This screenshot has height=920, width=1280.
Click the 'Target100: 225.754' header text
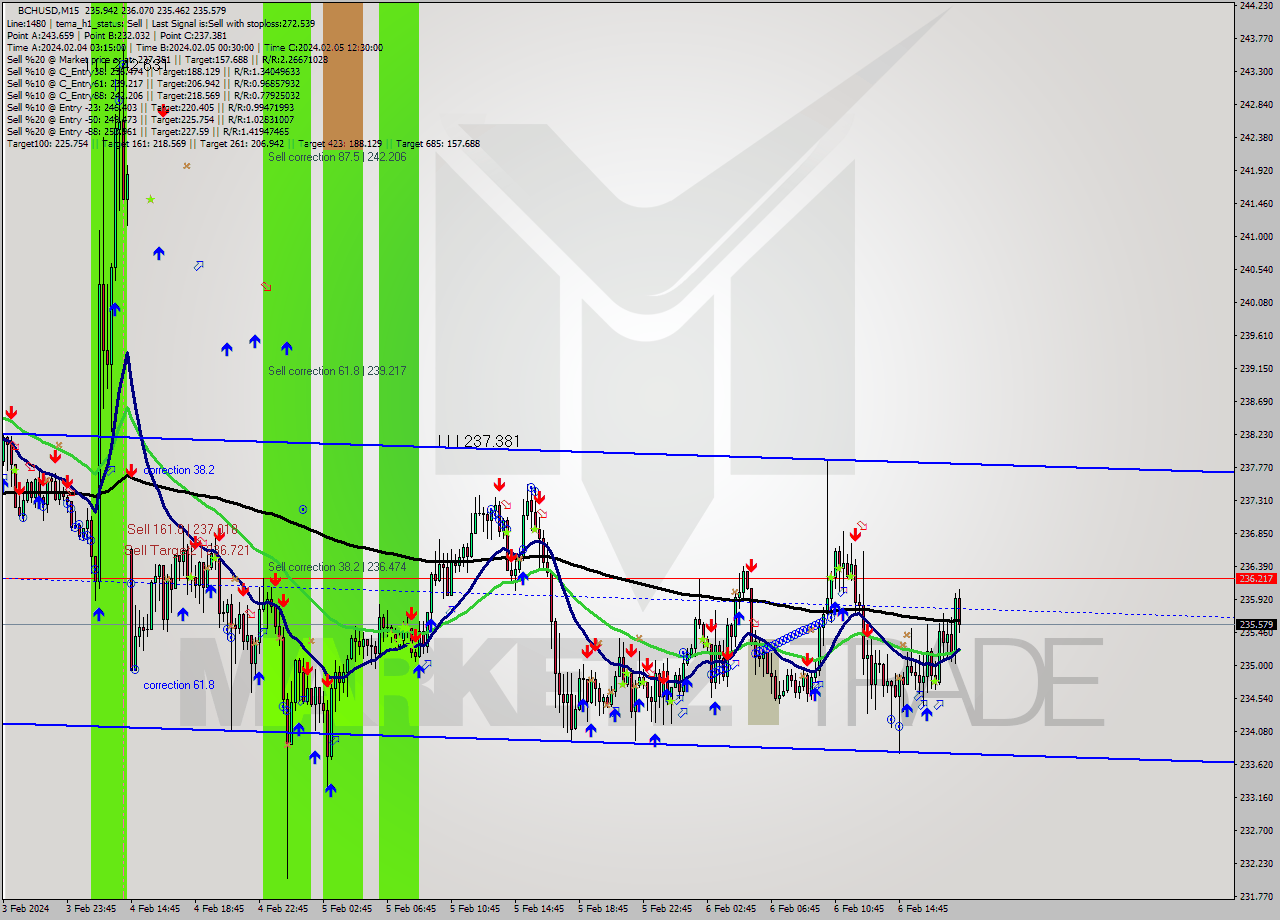(47, 143)
